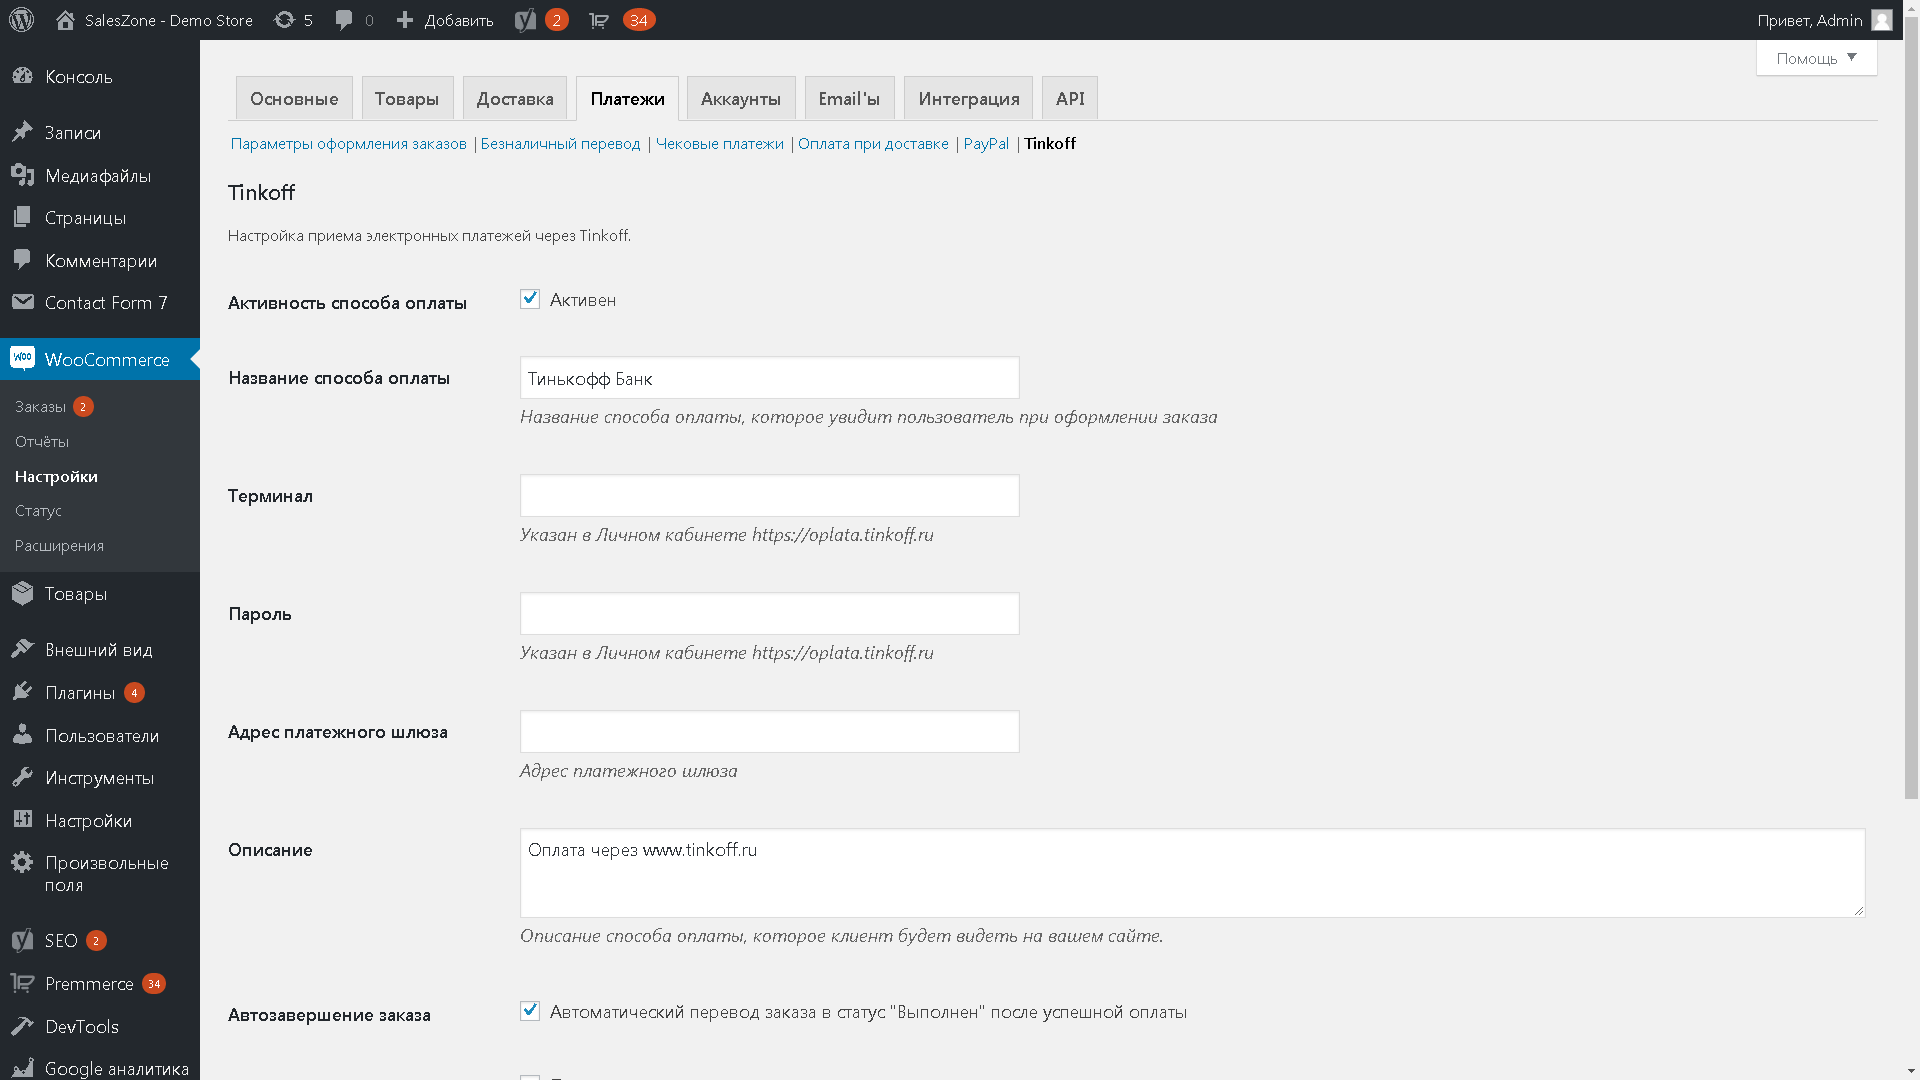Click the home icon for SalesZone store

pos(66,20)
